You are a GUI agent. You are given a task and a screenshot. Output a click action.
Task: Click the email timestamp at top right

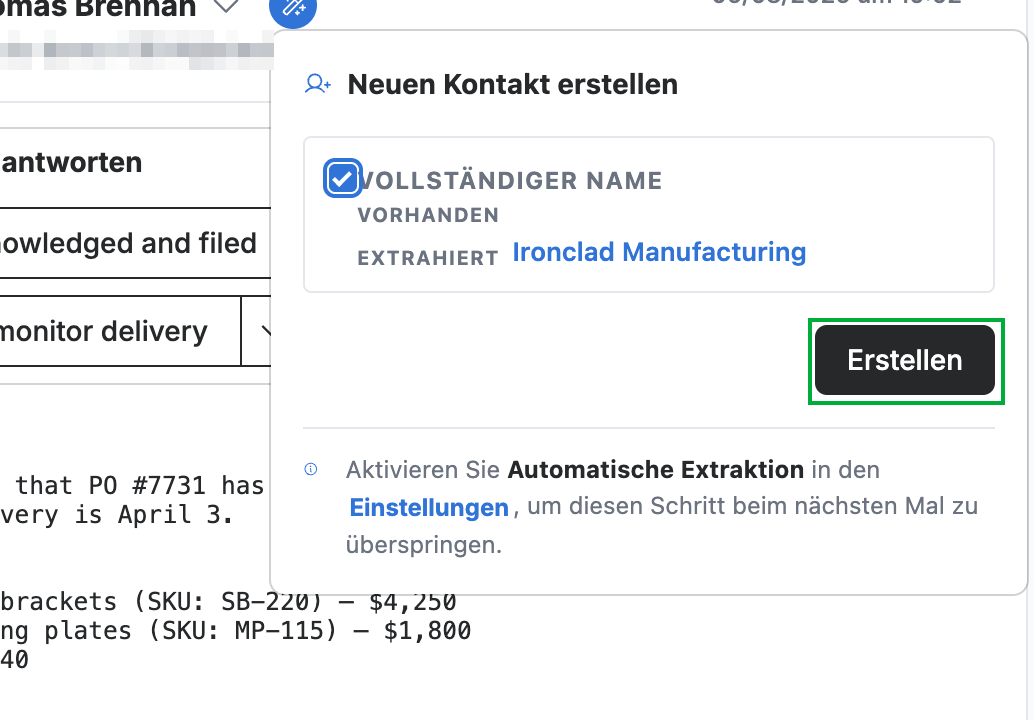[836, 3]
